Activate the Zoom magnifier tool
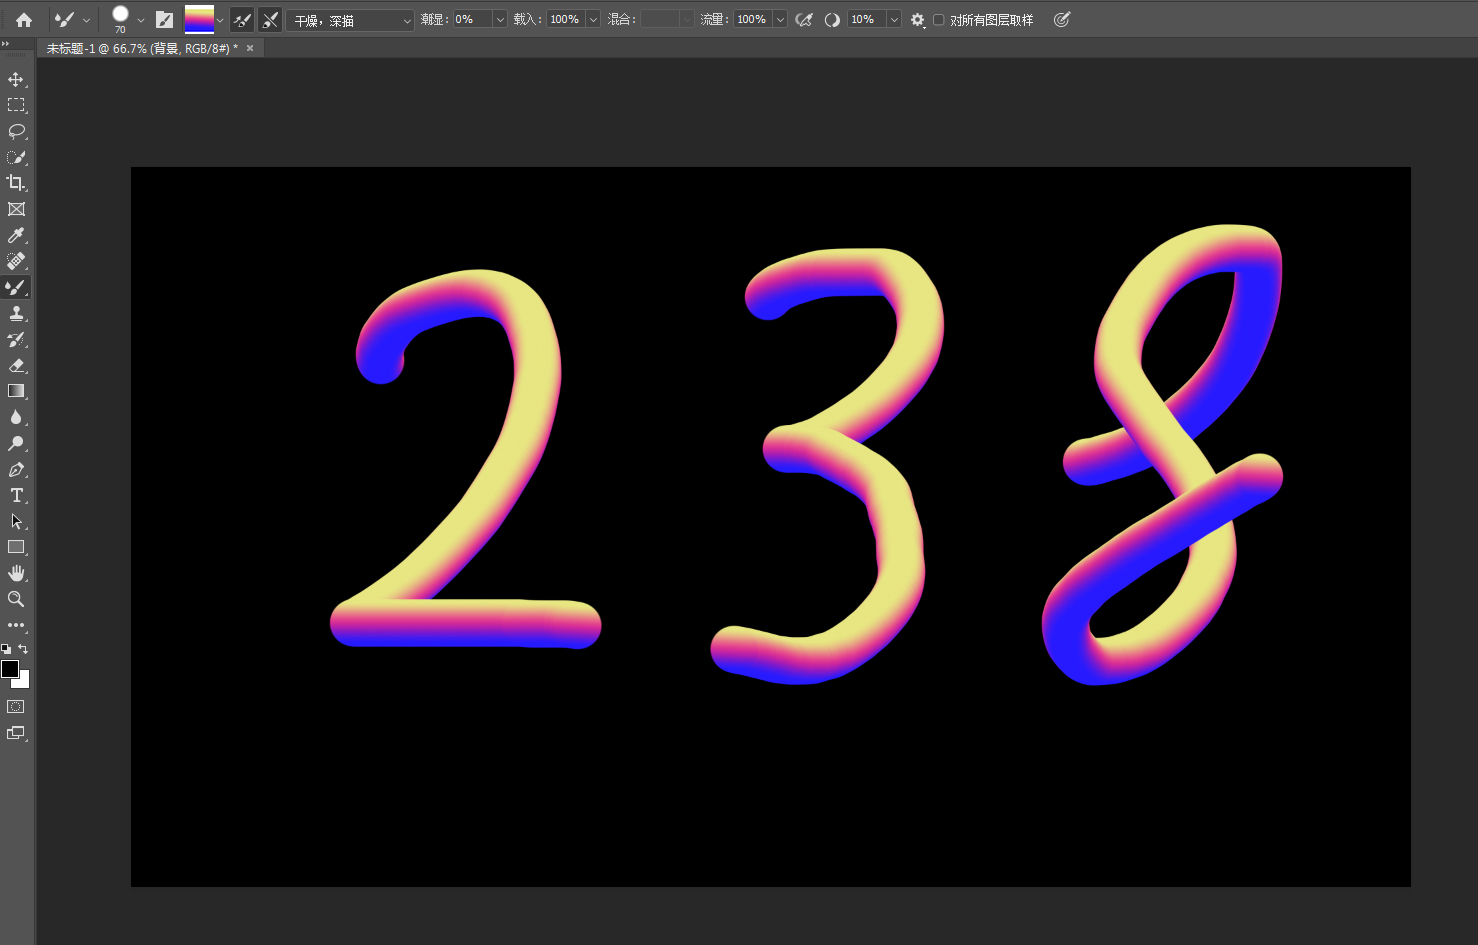 [16, 599]
